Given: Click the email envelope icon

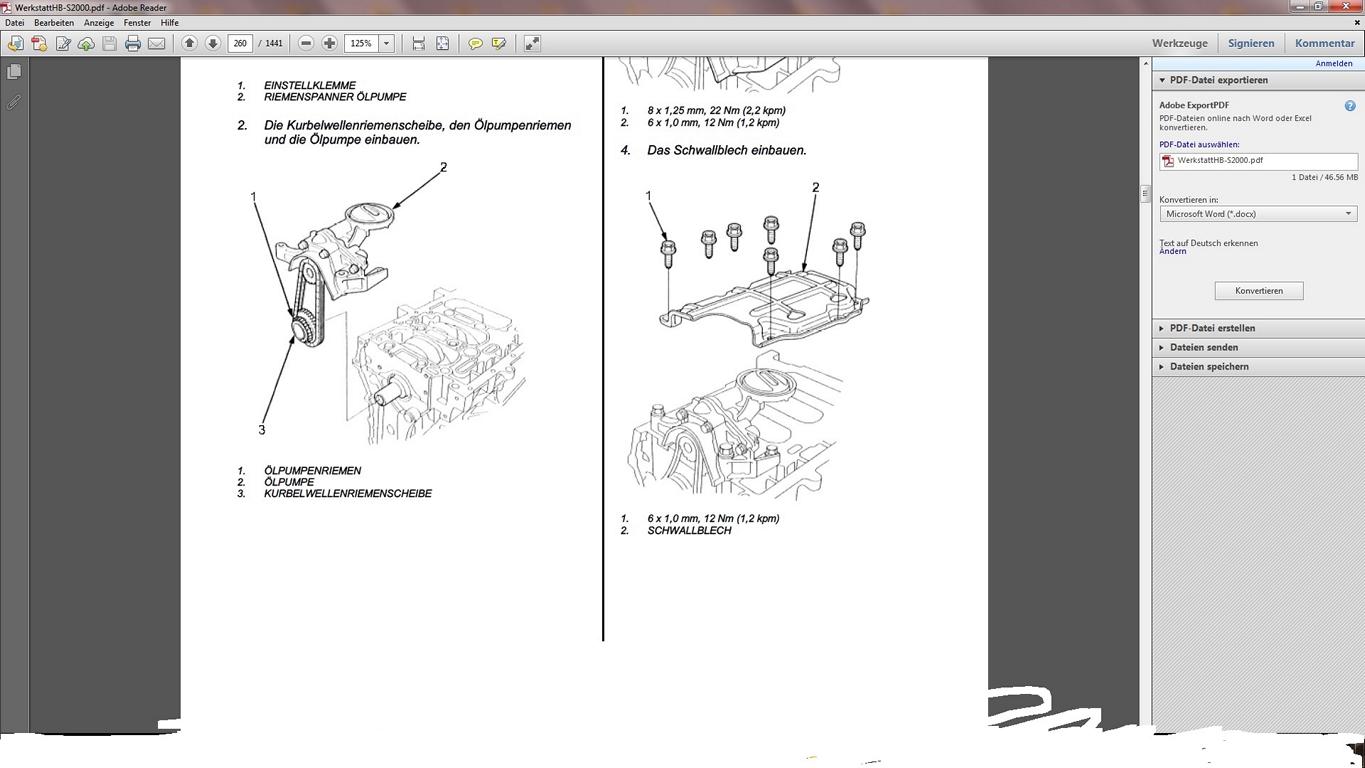Looking at the screenshot, I should point(157,43).
